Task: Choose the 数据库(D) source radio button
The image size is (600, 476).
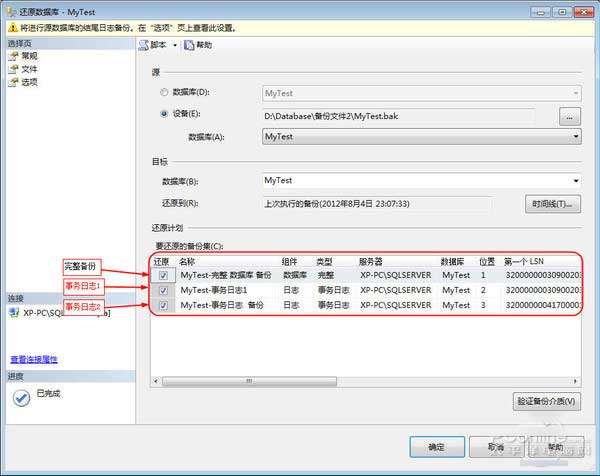Action: (164, 92)
